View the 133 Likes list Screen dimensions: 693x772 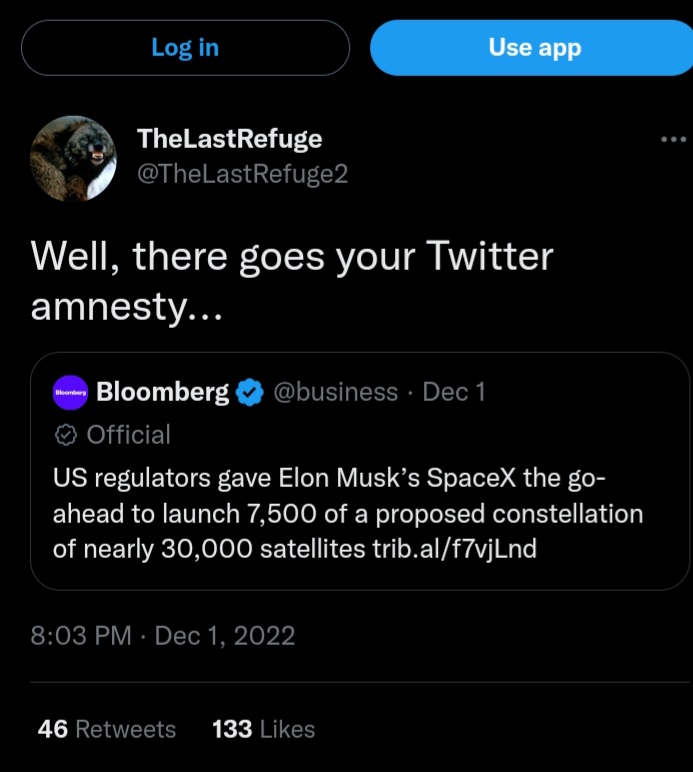click(x=263, y=730)
